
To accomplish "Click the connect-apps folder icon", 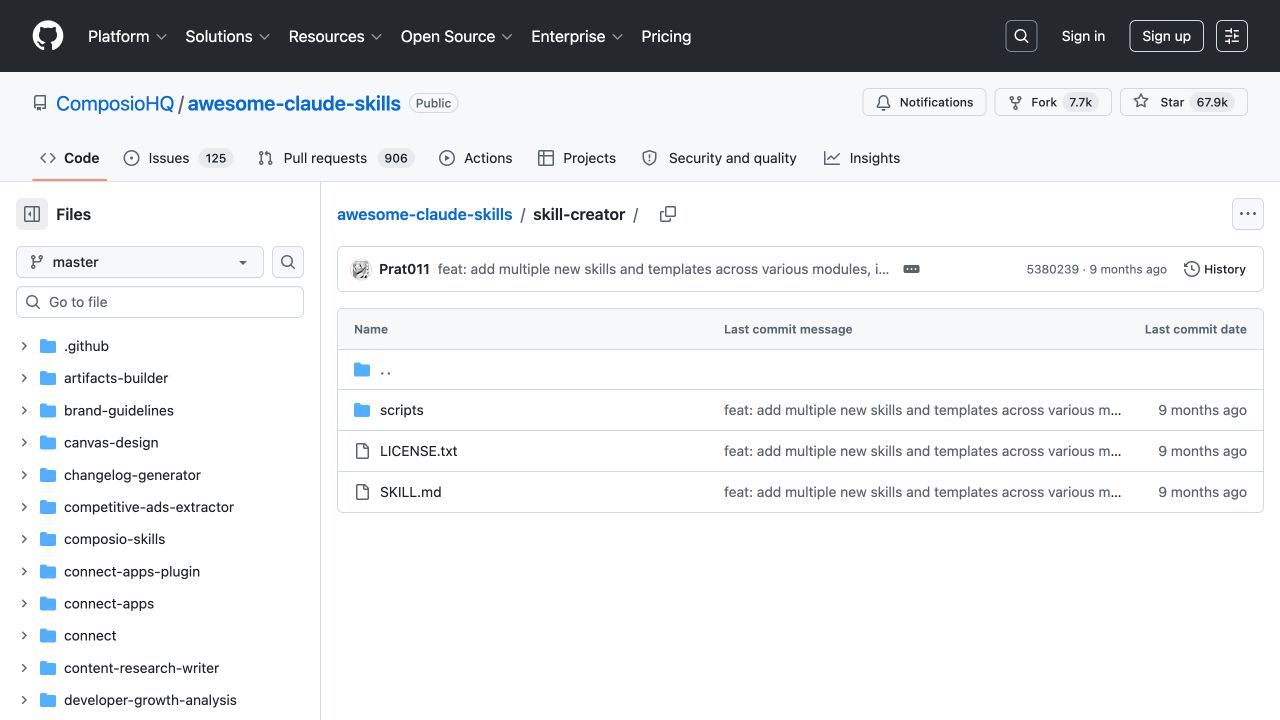I will (x=48, y=603).
